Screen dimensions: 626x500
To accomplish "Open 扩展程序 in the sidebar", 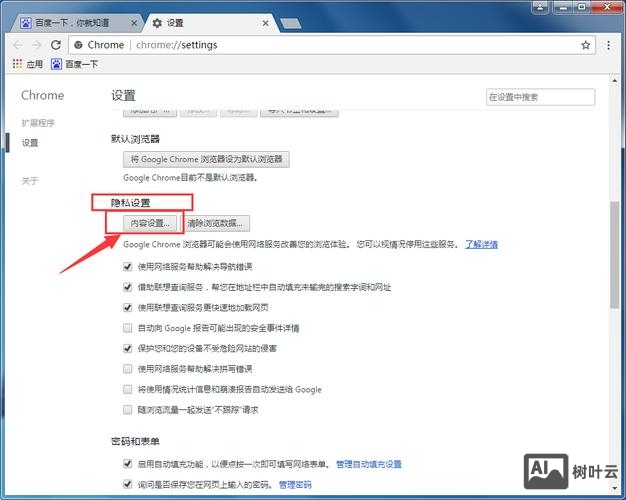I will click(x=38, y=123).
